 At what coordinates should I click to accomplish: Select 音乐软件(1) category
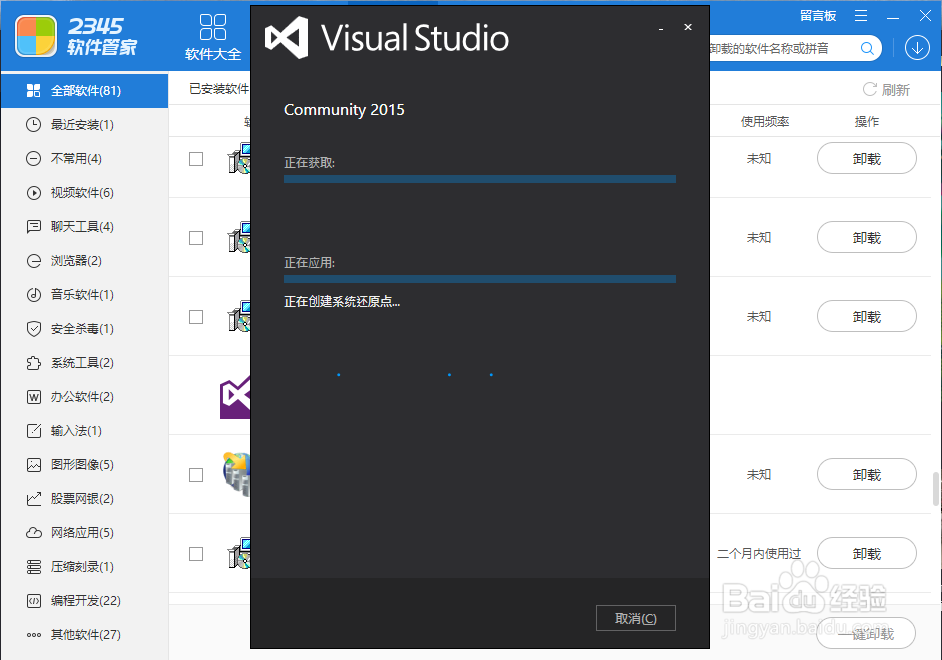point(84,295)
